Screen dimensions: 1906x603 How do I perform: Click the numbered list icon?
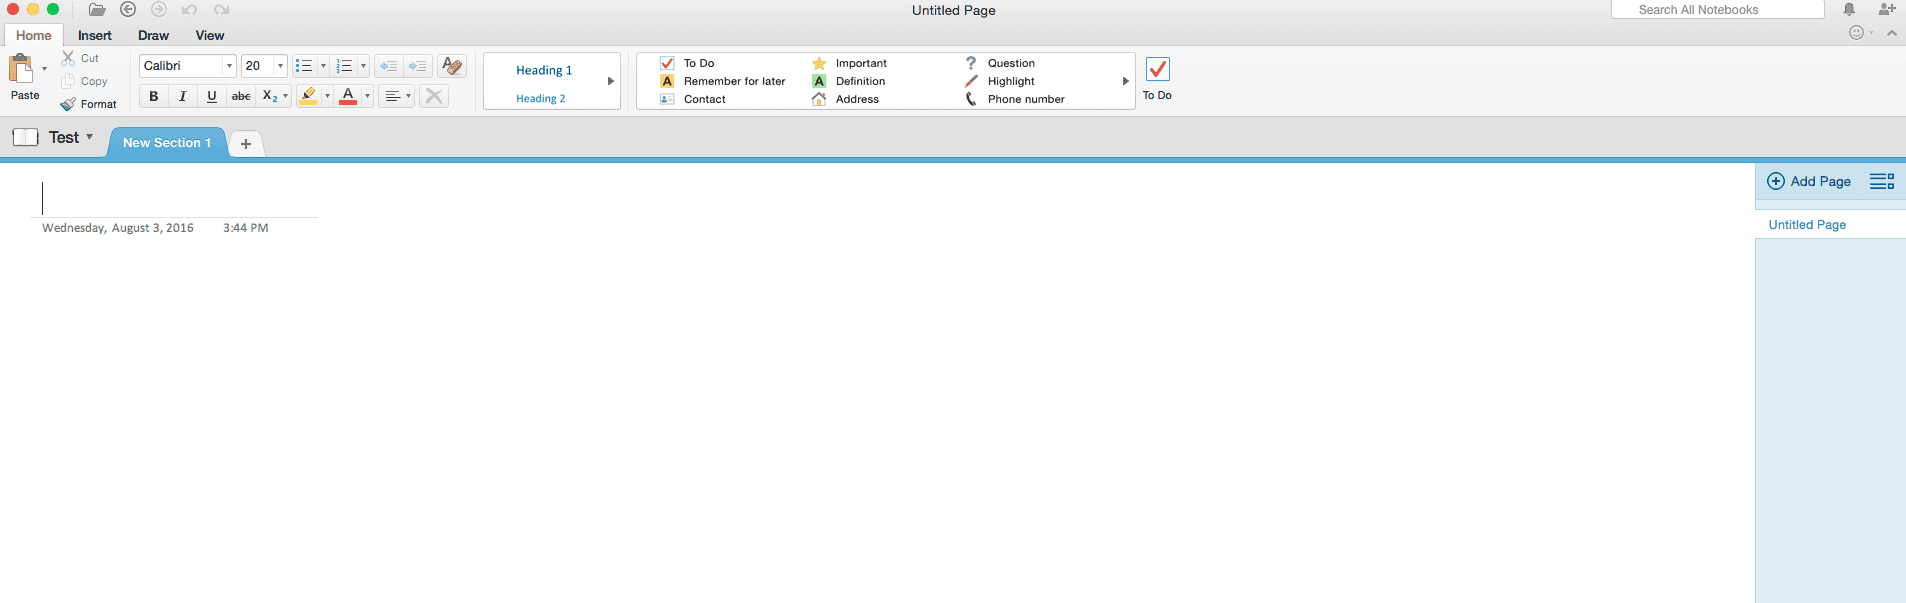pos(344,66)
